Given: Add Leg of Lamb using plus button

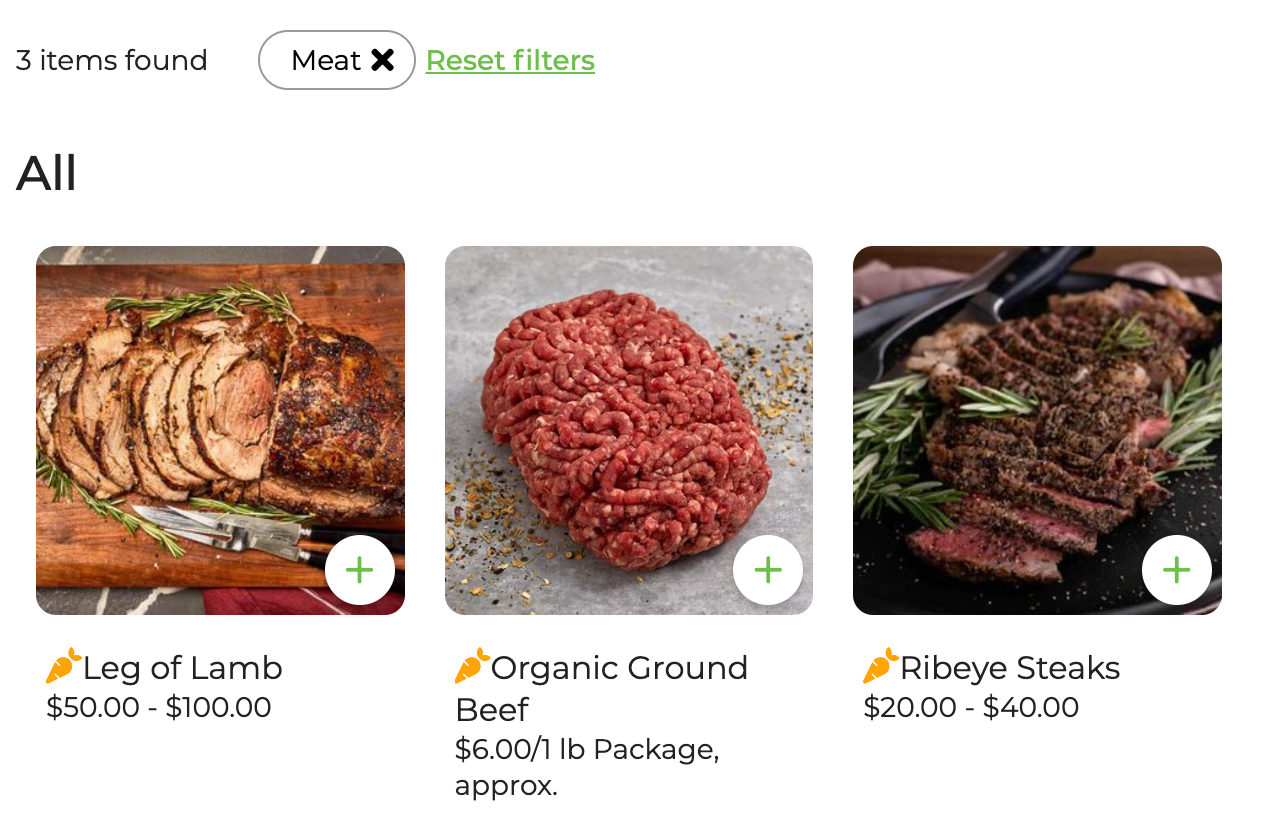Looking at the screenshot, I should [359, 570].
